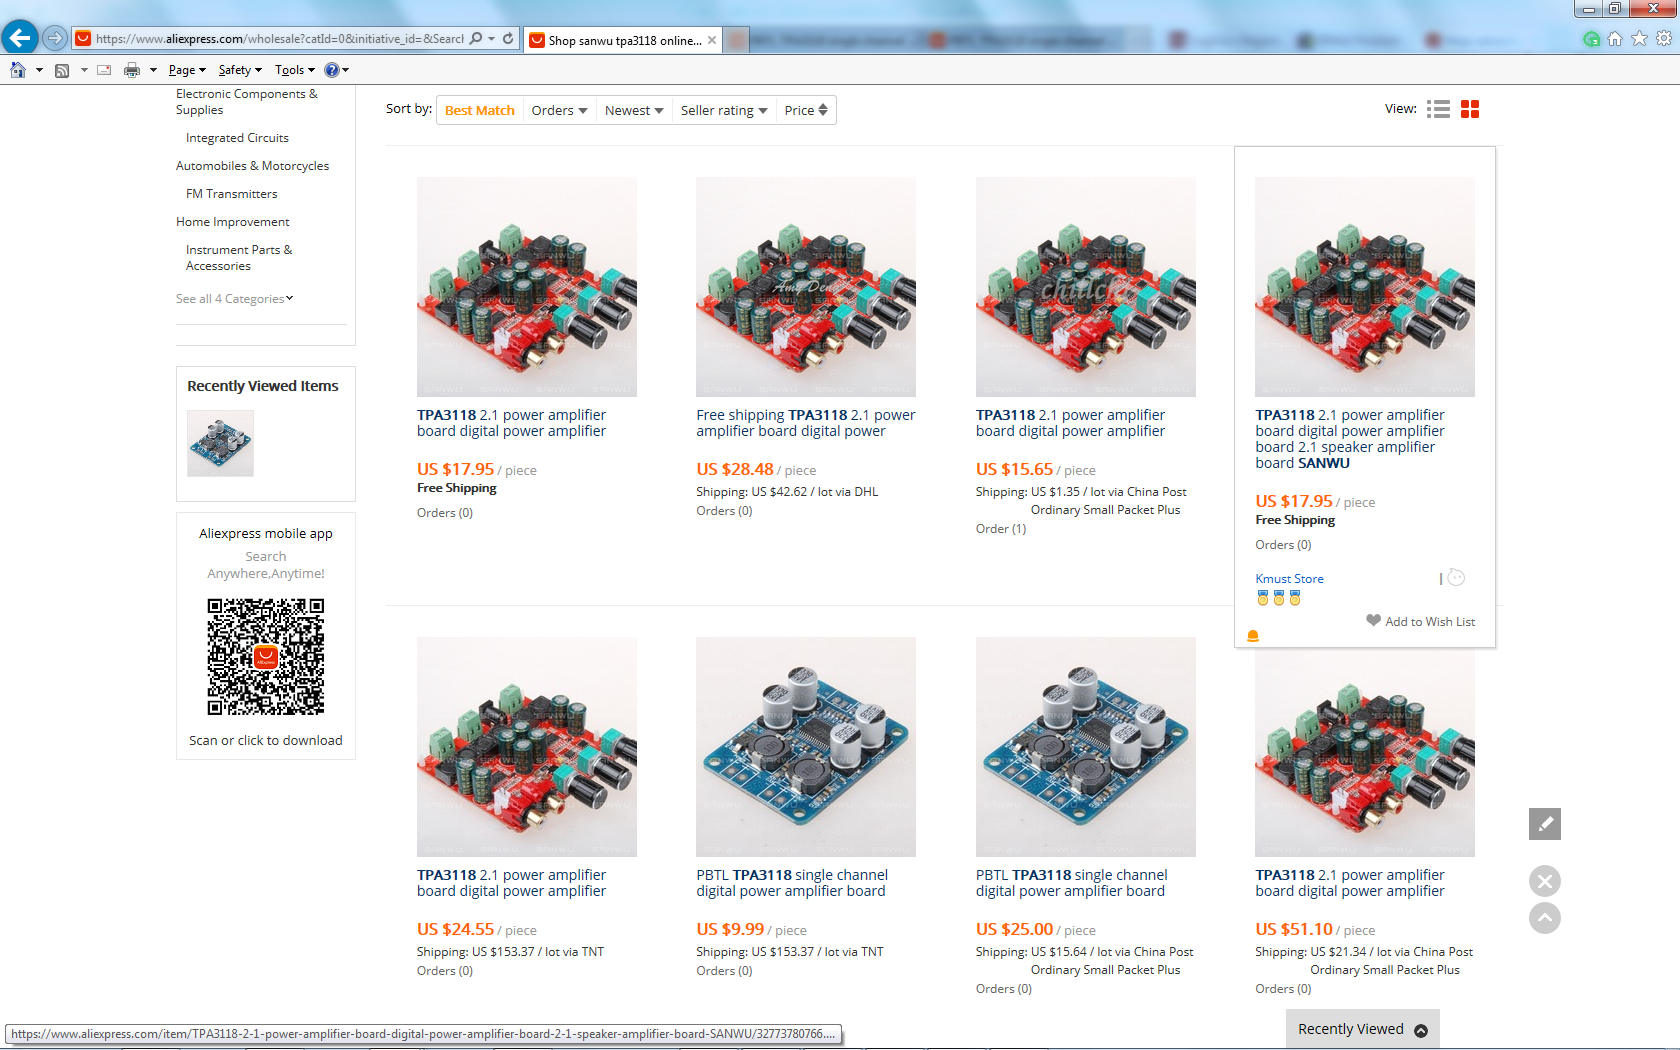Screen dimensions: 1680x1050
Task: Click 'Scan or click to download' text
Action: pos(266,741)
